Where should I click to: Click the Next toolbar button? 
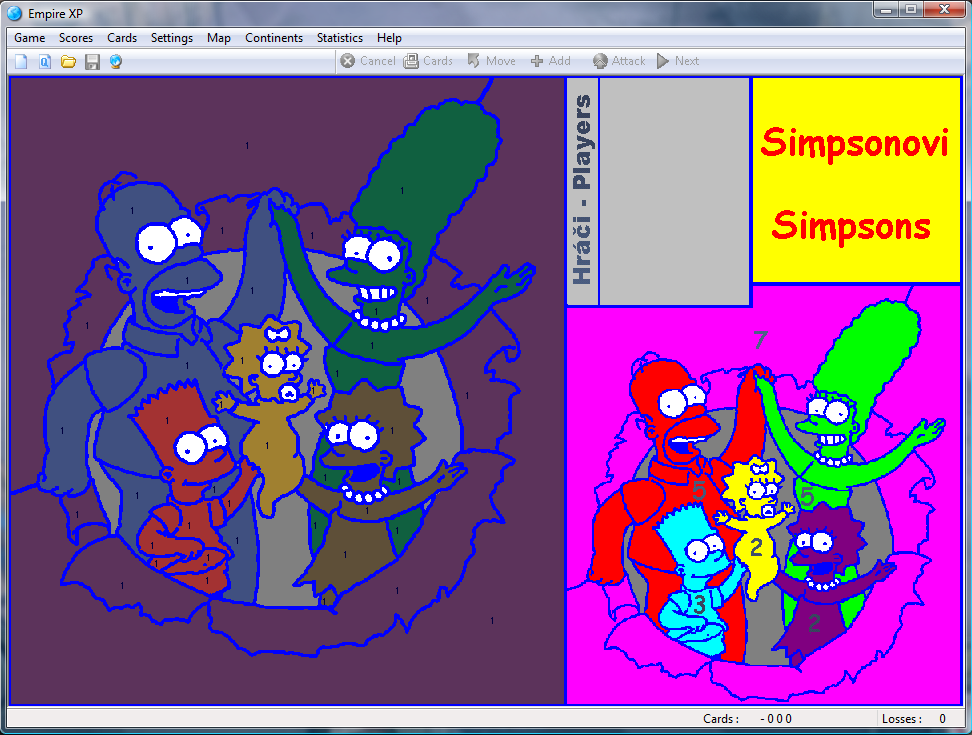[x=678, y=61]
